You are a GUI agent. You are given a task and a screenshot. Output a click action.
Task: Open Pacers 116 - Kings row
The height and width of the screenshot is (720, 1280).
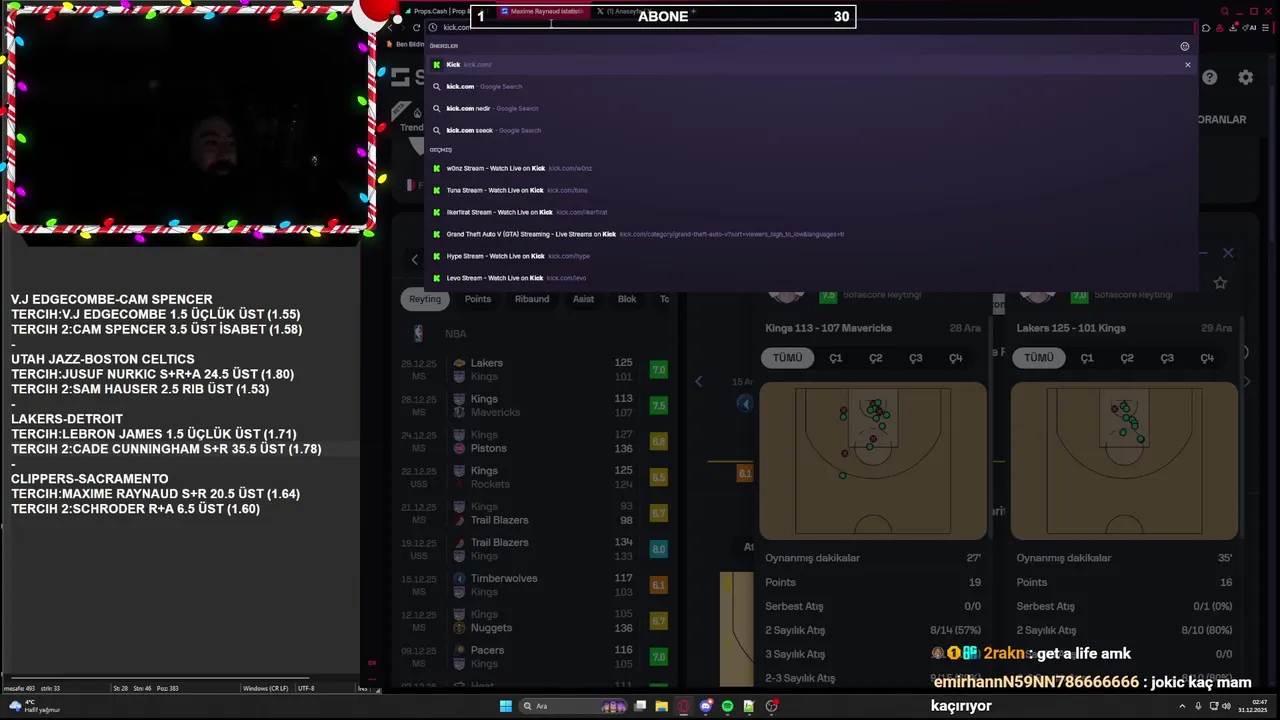[x=535, y=658]
